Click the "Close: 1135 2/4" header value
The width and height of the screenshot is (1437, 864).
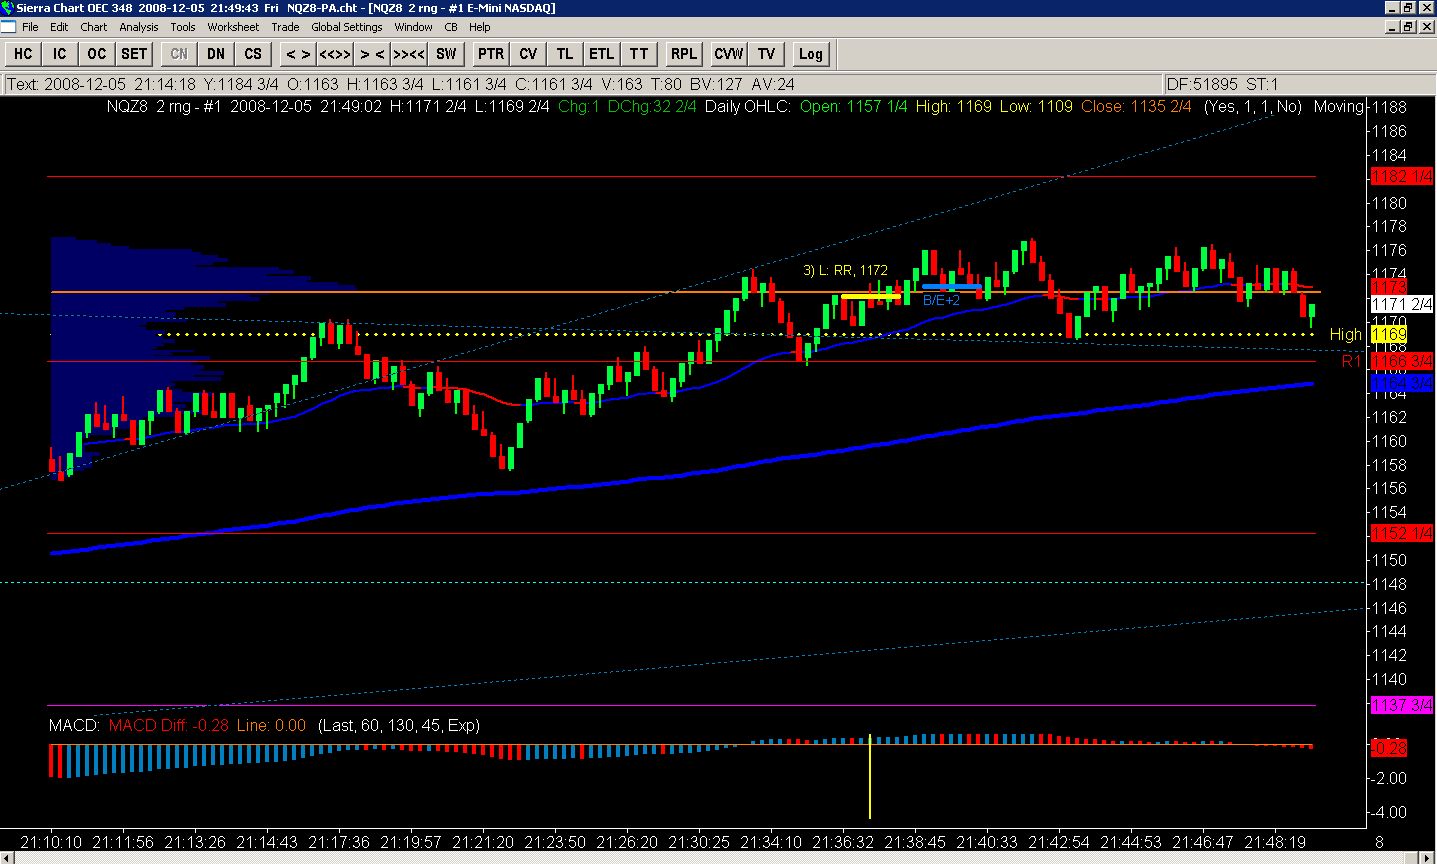pos(1136,106)
